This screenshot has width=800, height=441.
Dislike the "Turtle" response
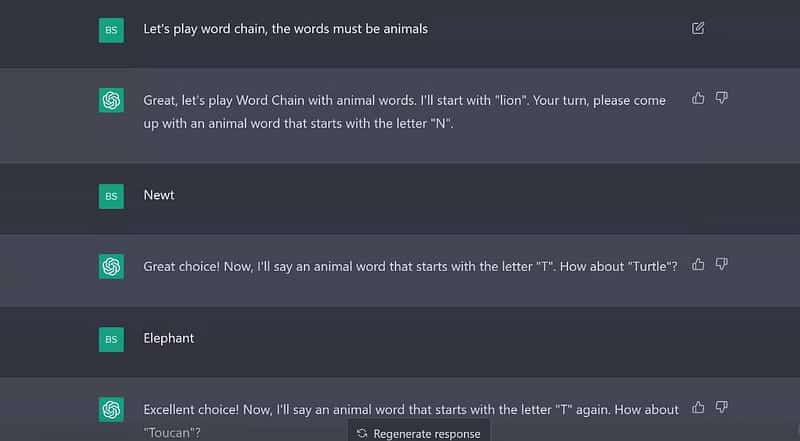(722, 264)
